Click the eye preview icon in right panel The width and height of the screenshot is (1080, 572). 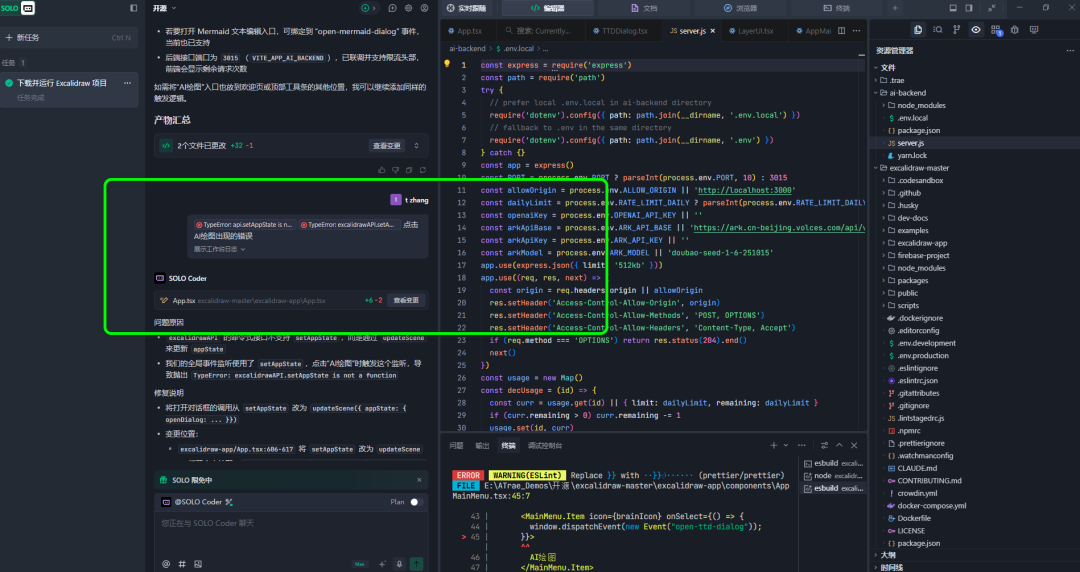click(976, 30)
